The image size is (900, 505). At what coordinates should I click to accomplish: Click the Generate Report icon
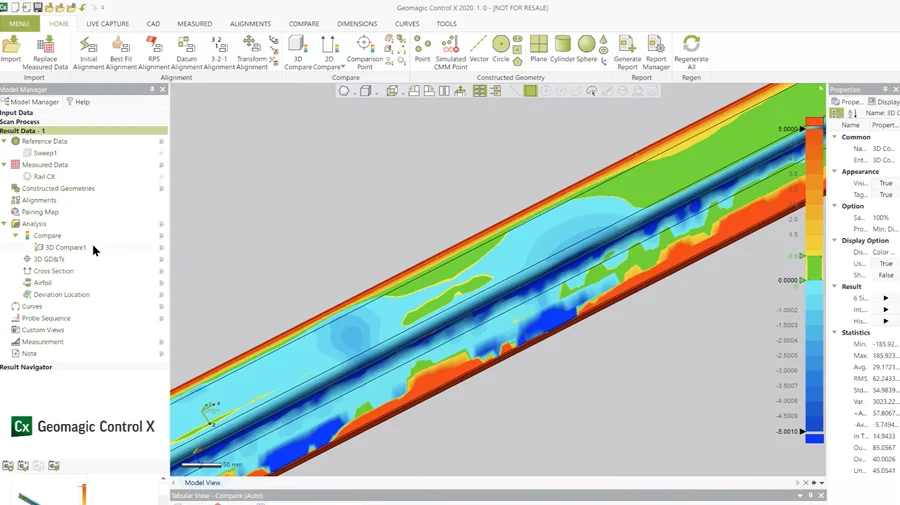[x=627, y=51]
